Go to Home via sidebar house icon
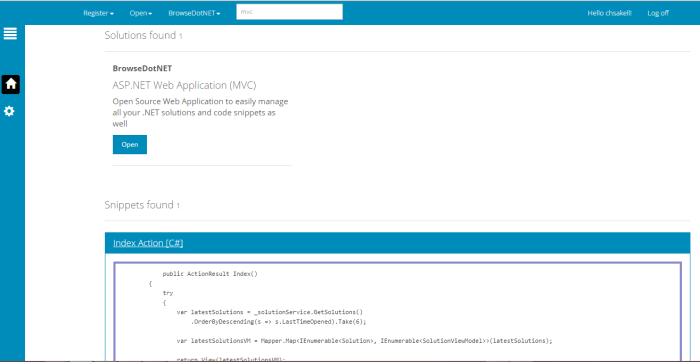 click(x=10, y=84)
